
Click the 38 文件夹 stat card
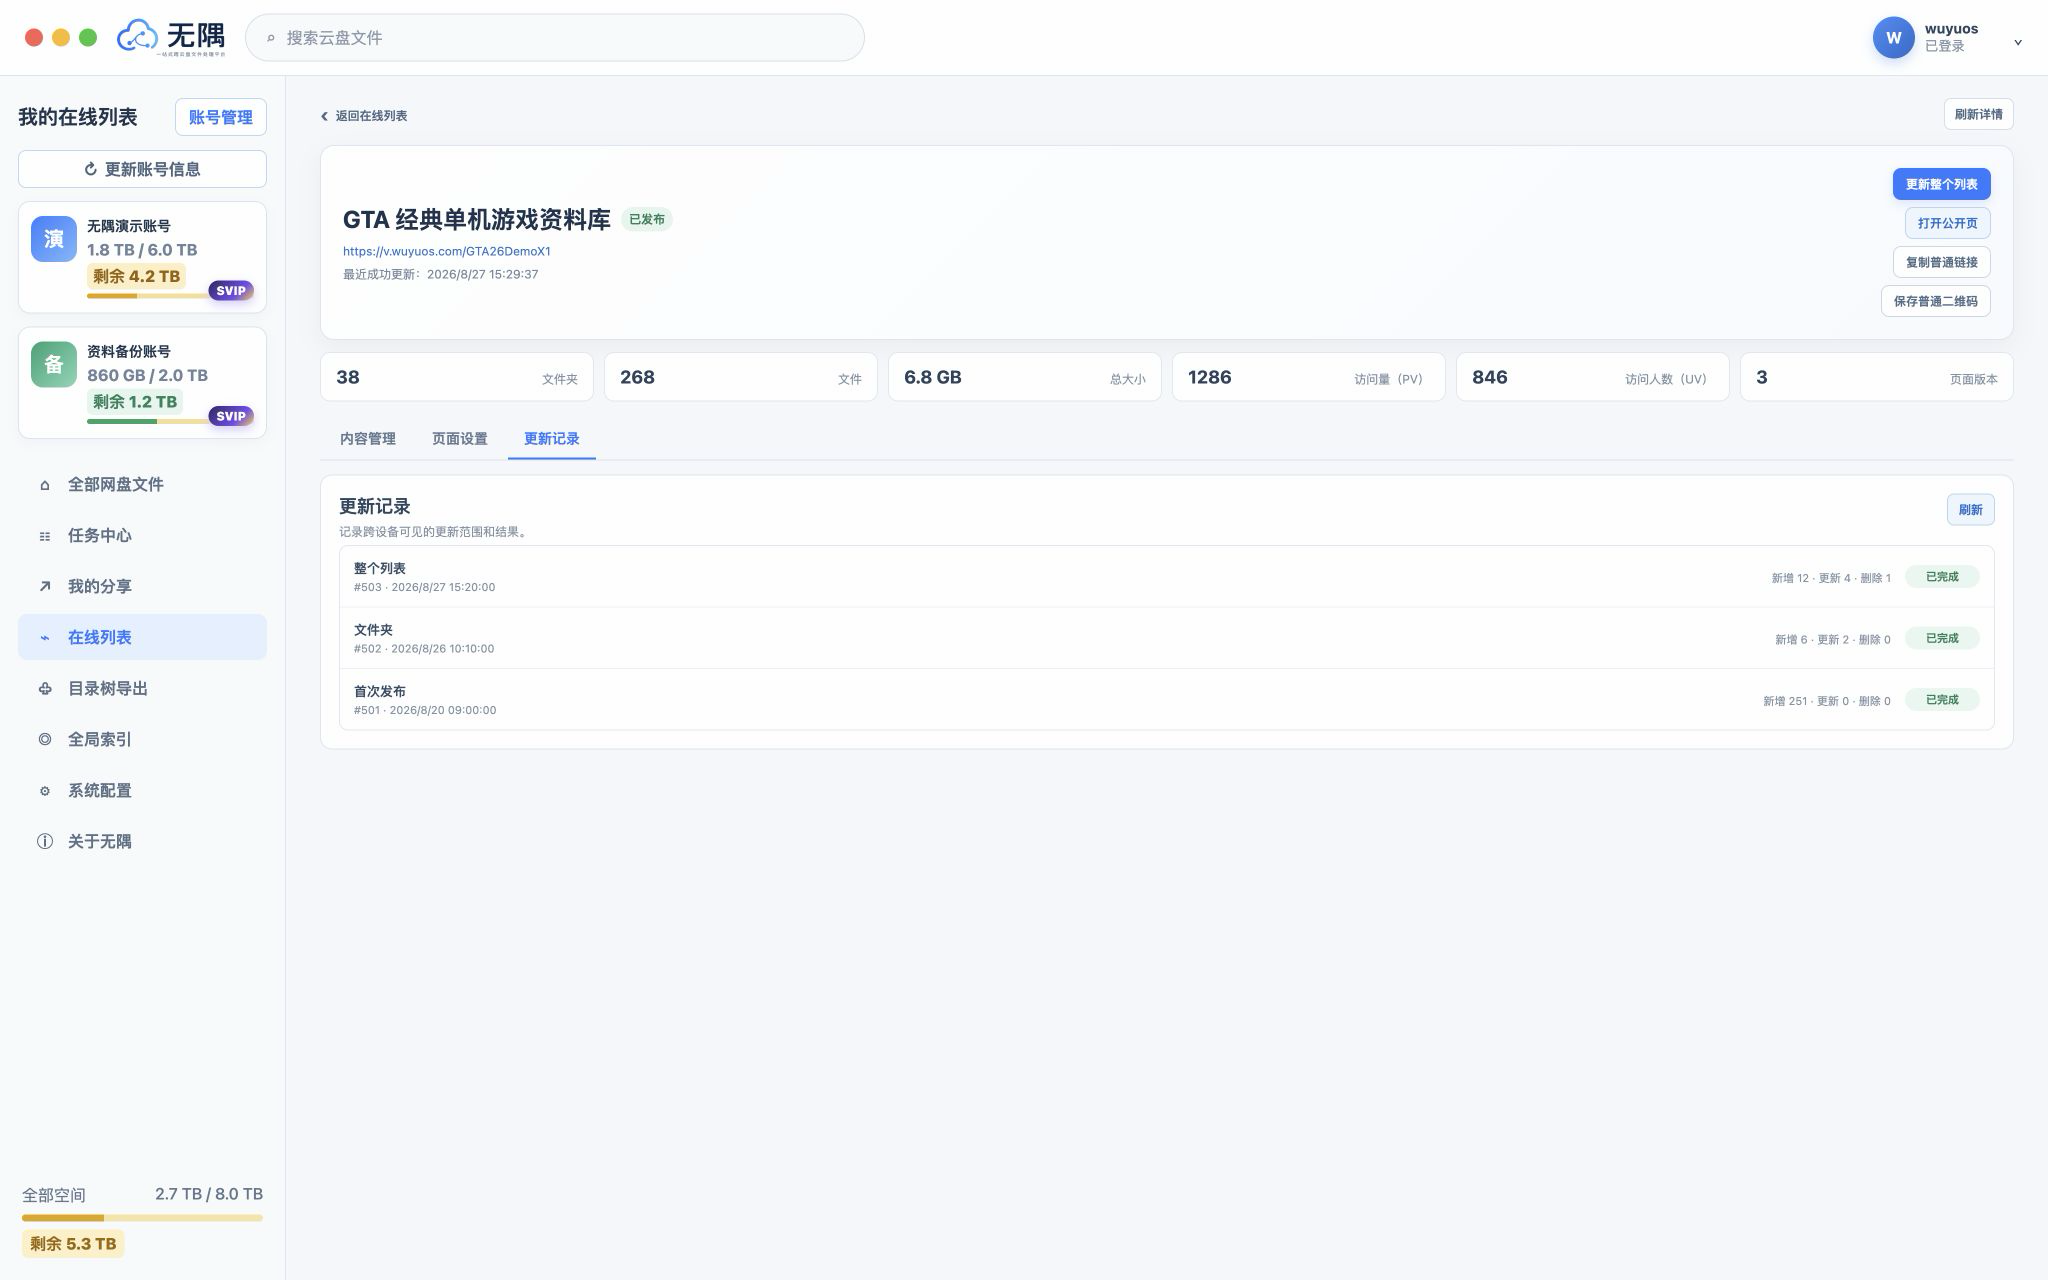(457, 377)
